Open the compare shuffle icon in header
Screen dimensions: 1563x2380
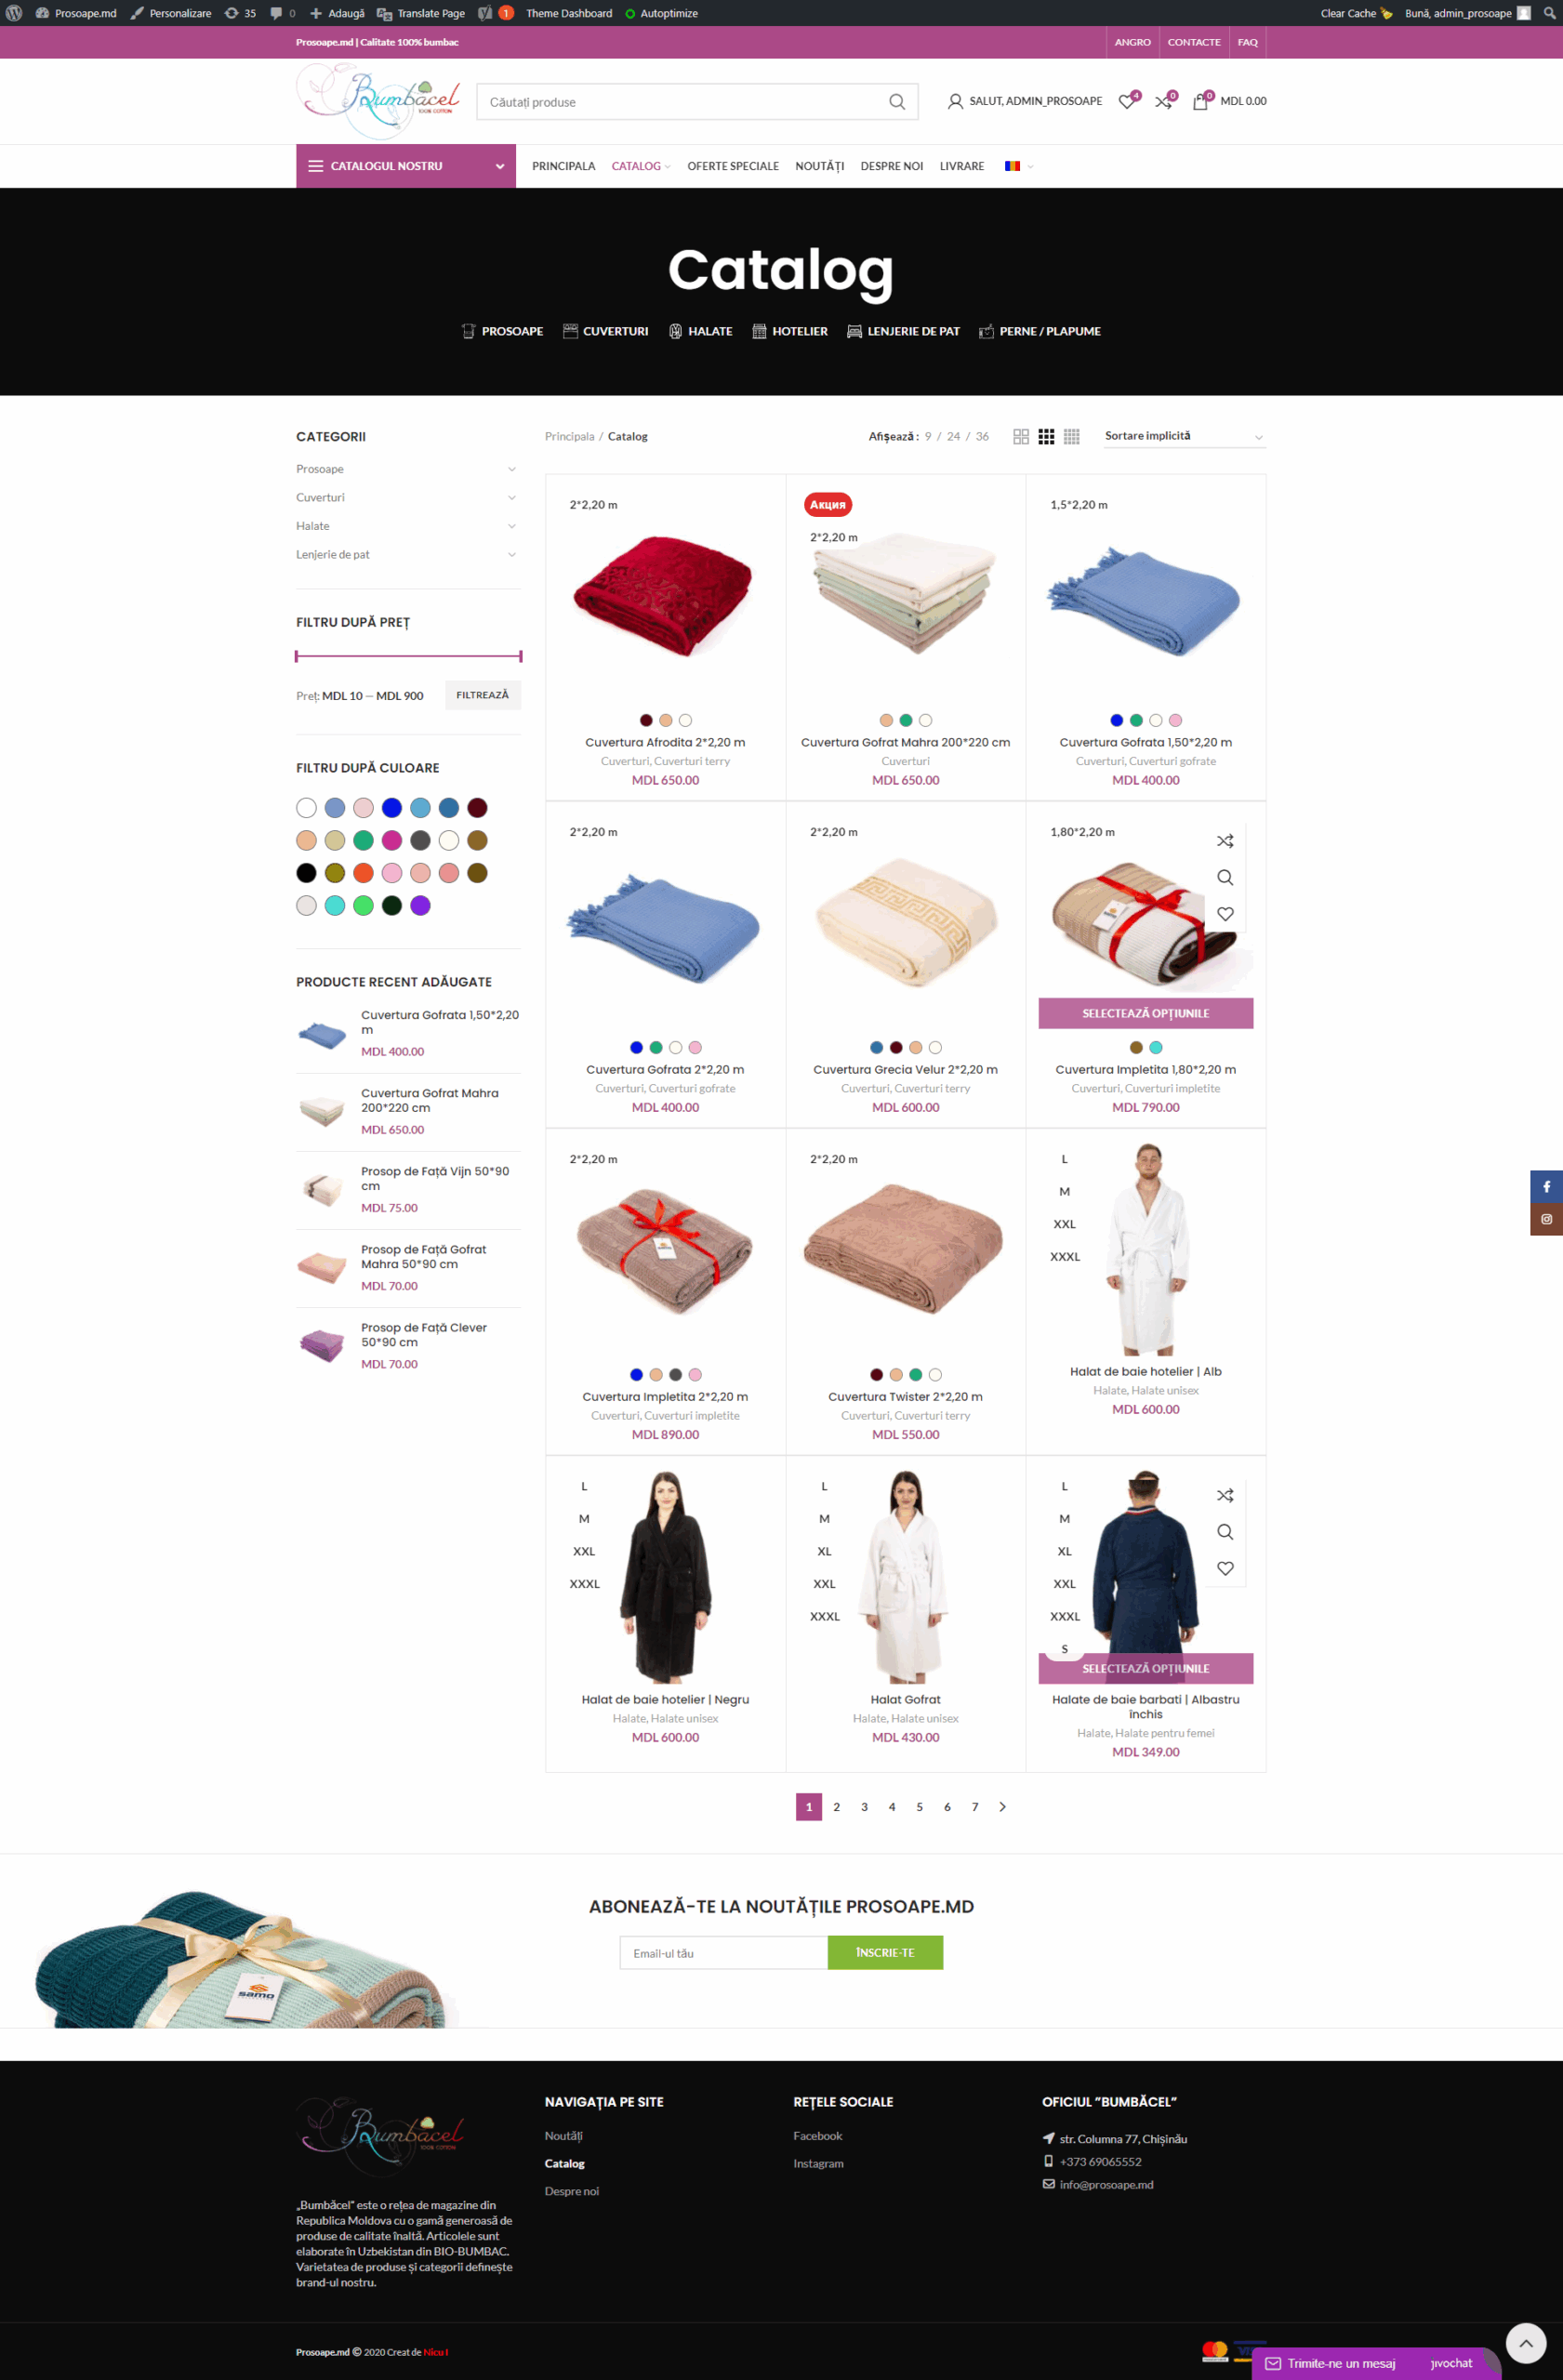click(x=1164, y=101)
